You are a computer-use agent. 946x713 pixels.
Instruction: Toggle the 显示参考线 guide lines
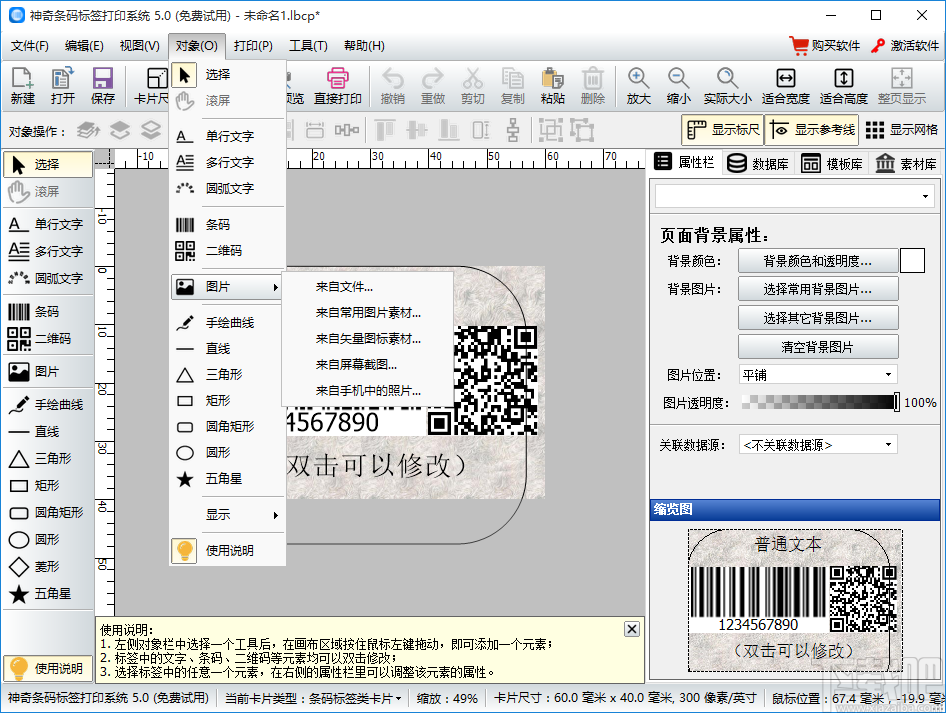(x=812, y=129)
